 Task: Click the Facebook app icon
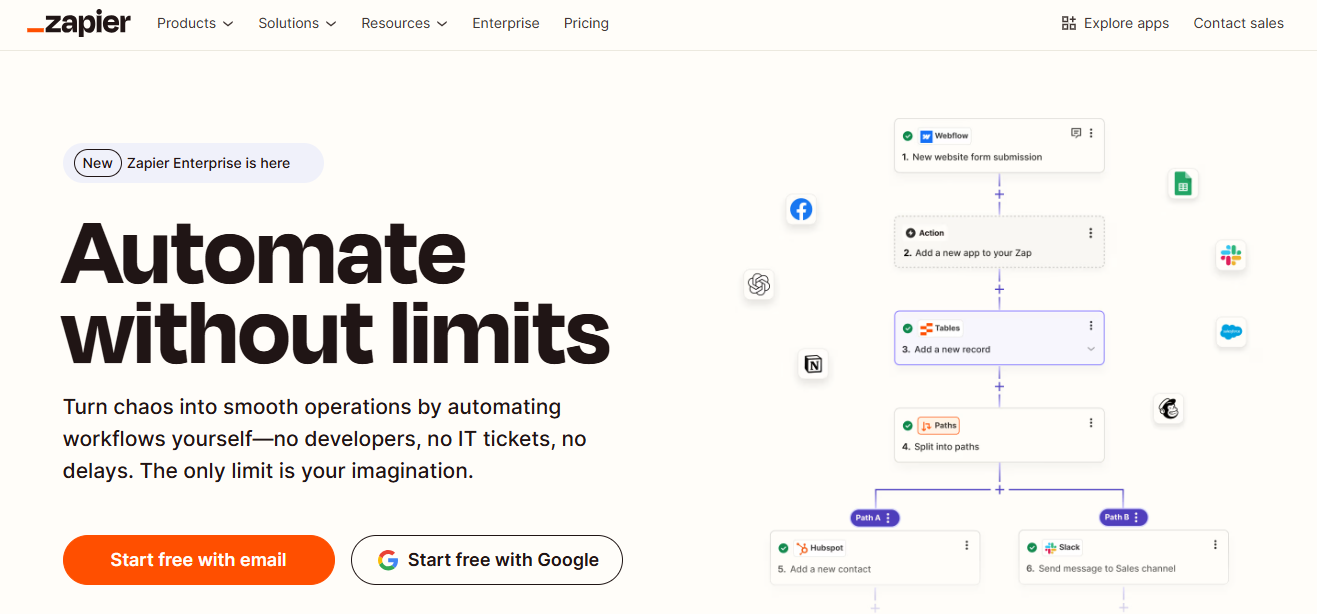801,209
